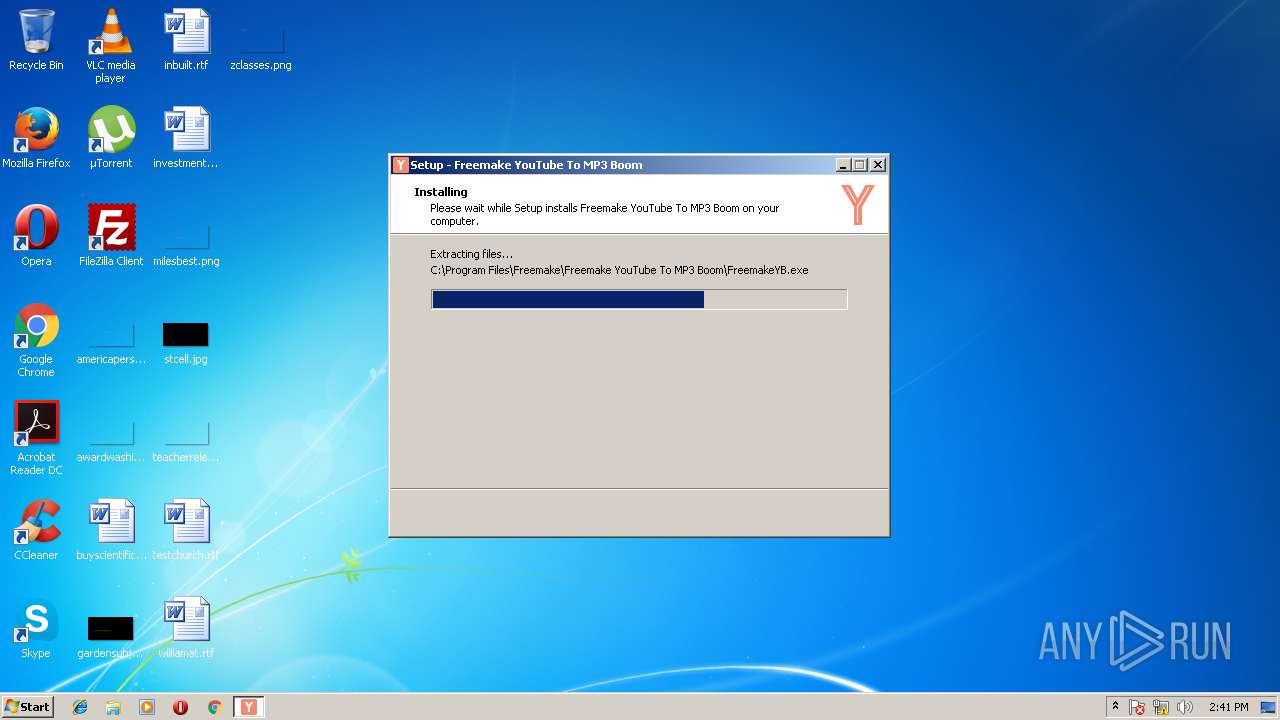Click the 'Extracting files...' status text
This screenshot has width=1280, height=720.
click(471, 254)
